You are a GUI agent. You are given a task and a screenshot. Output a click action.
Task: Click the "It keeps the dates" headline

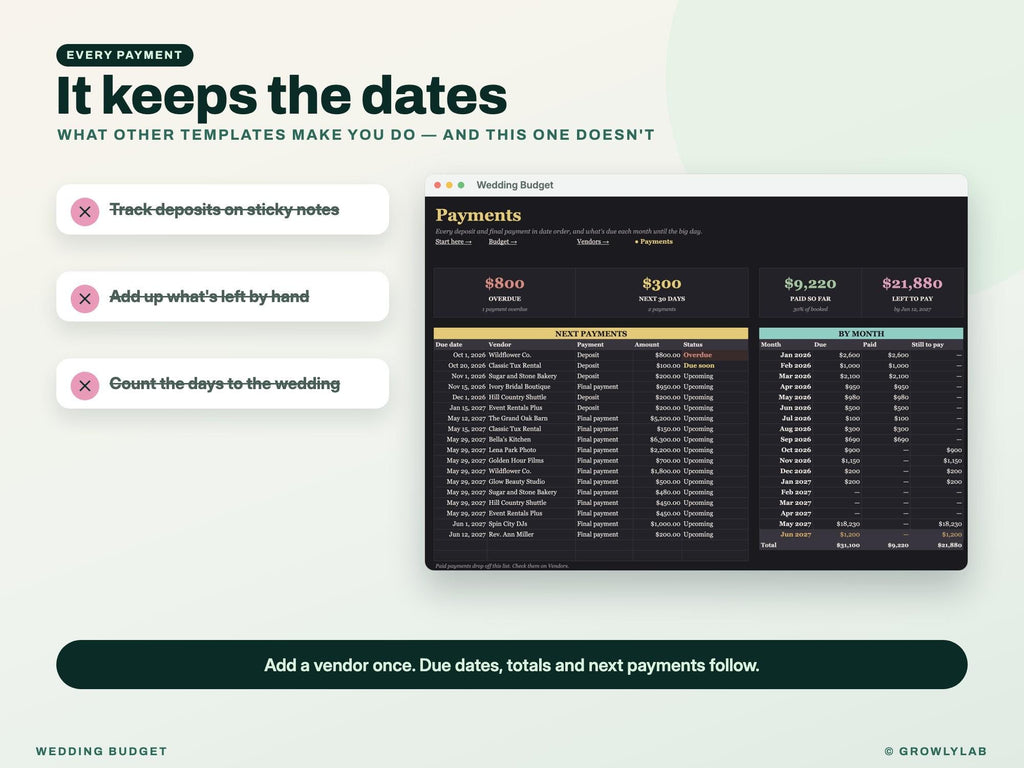point(281,96)
